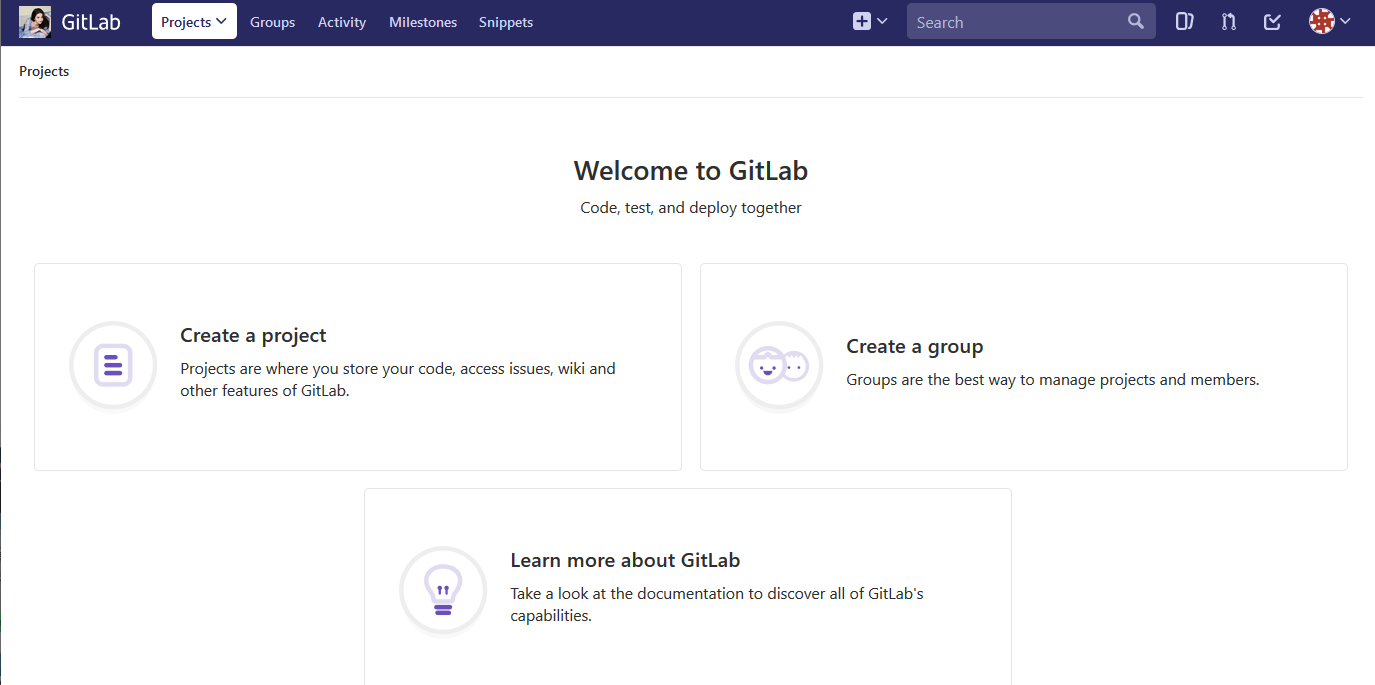Go to Snippets in the navbar
1375x685 pixels.
(506, 22)
